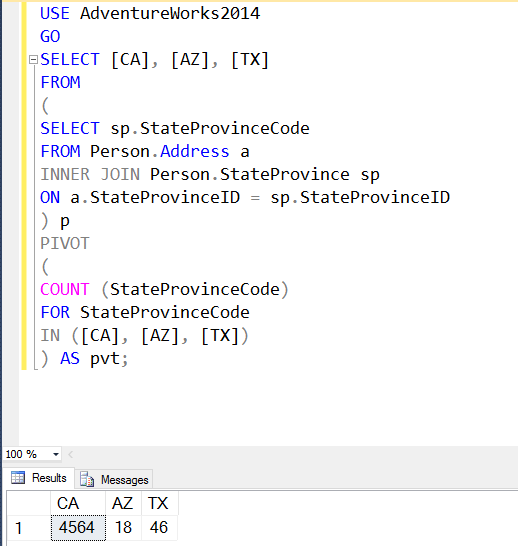The height and width of the screenshot is (546, 518).
Task: Click the AS keyword
Action: click(70, 358)
